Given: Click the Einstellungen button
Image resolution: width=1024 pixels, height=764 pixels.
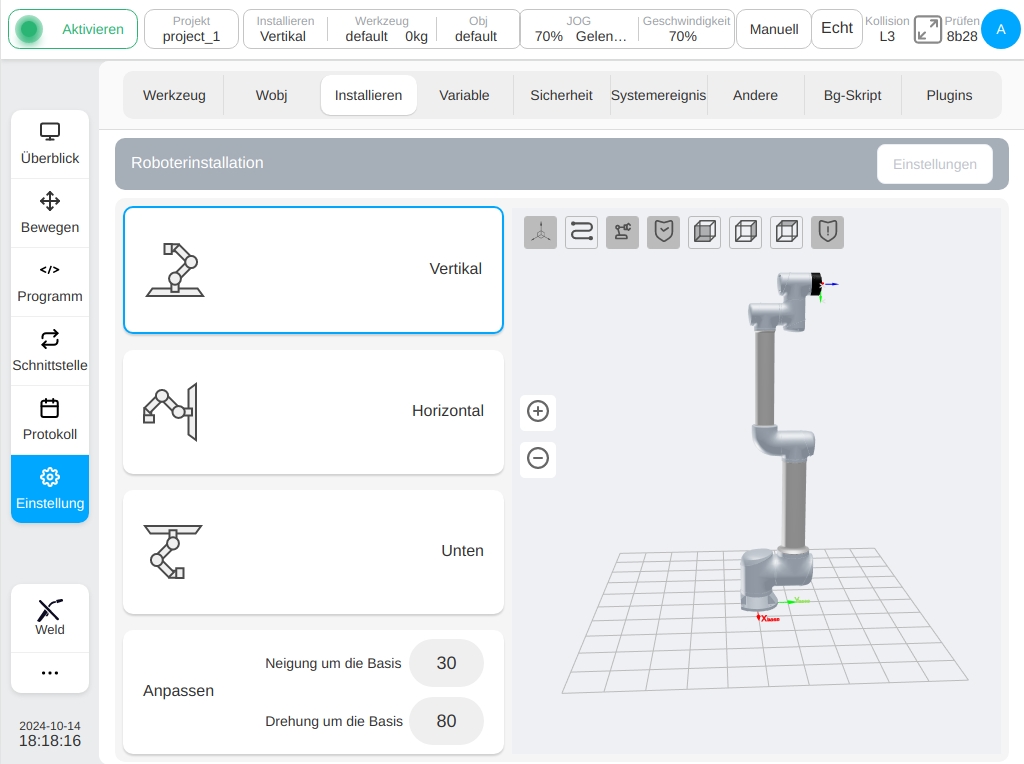Looking at the screenshot, I should click(935, 165).
